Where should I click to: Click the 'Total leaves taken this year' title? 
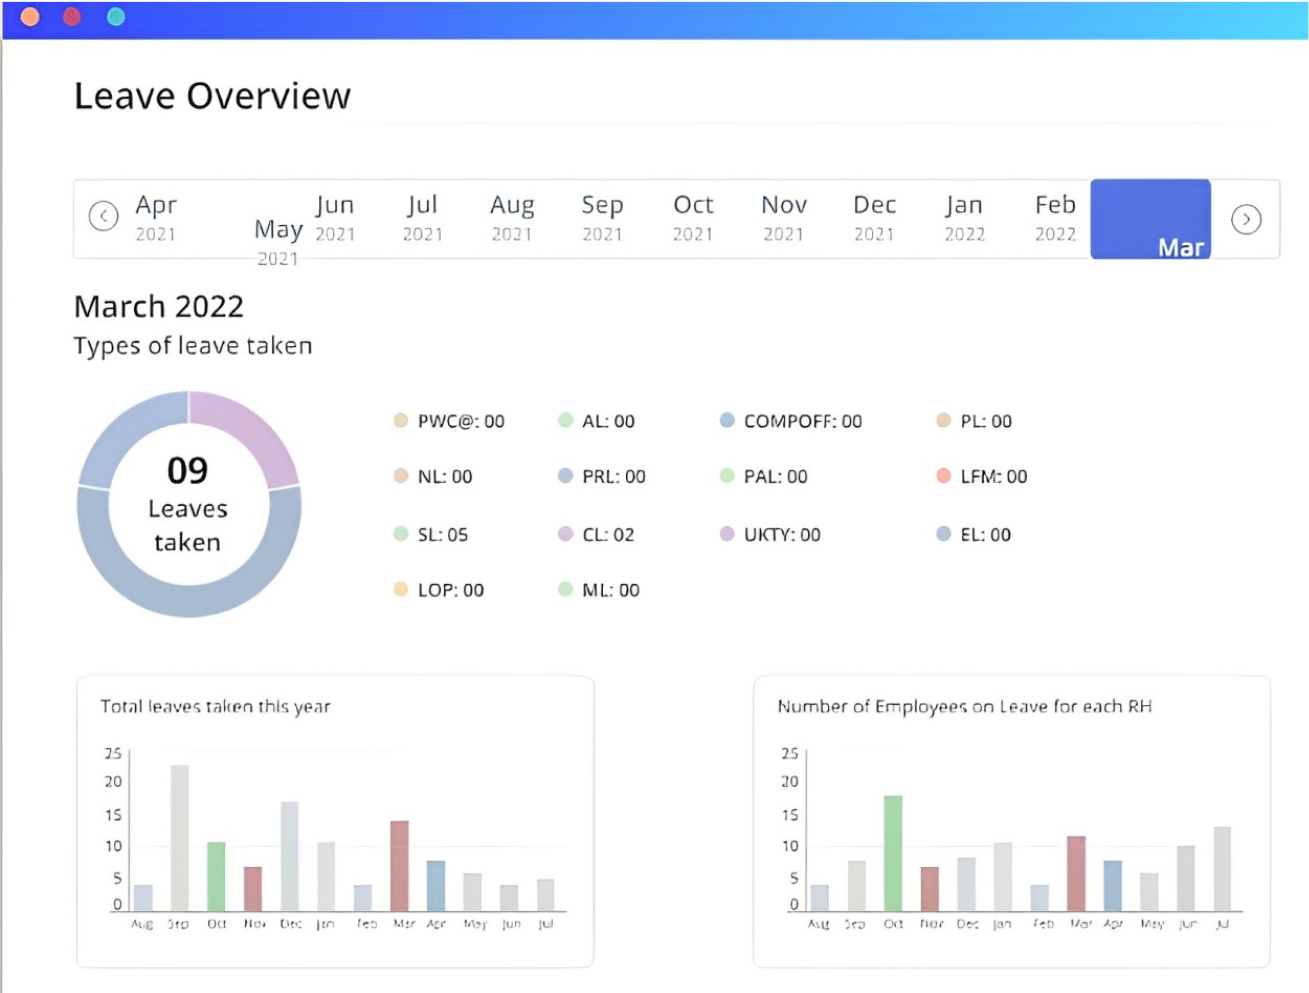tap(215, 706)
